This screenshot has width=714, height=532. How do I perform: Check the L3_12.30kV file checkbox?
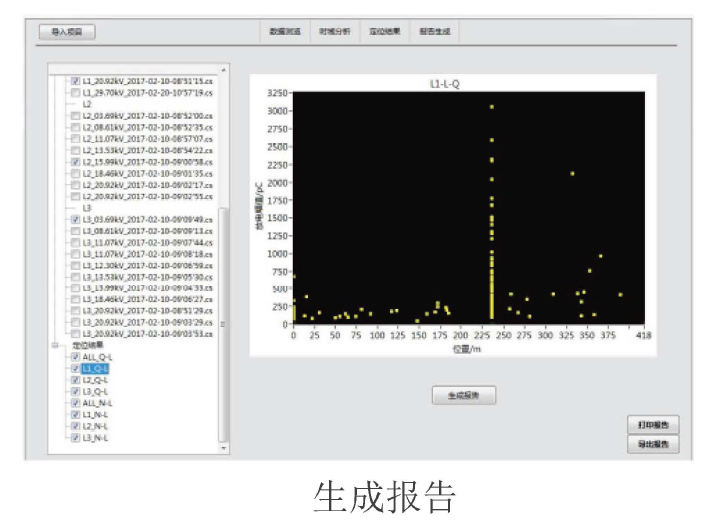click(x=75, y=265)
